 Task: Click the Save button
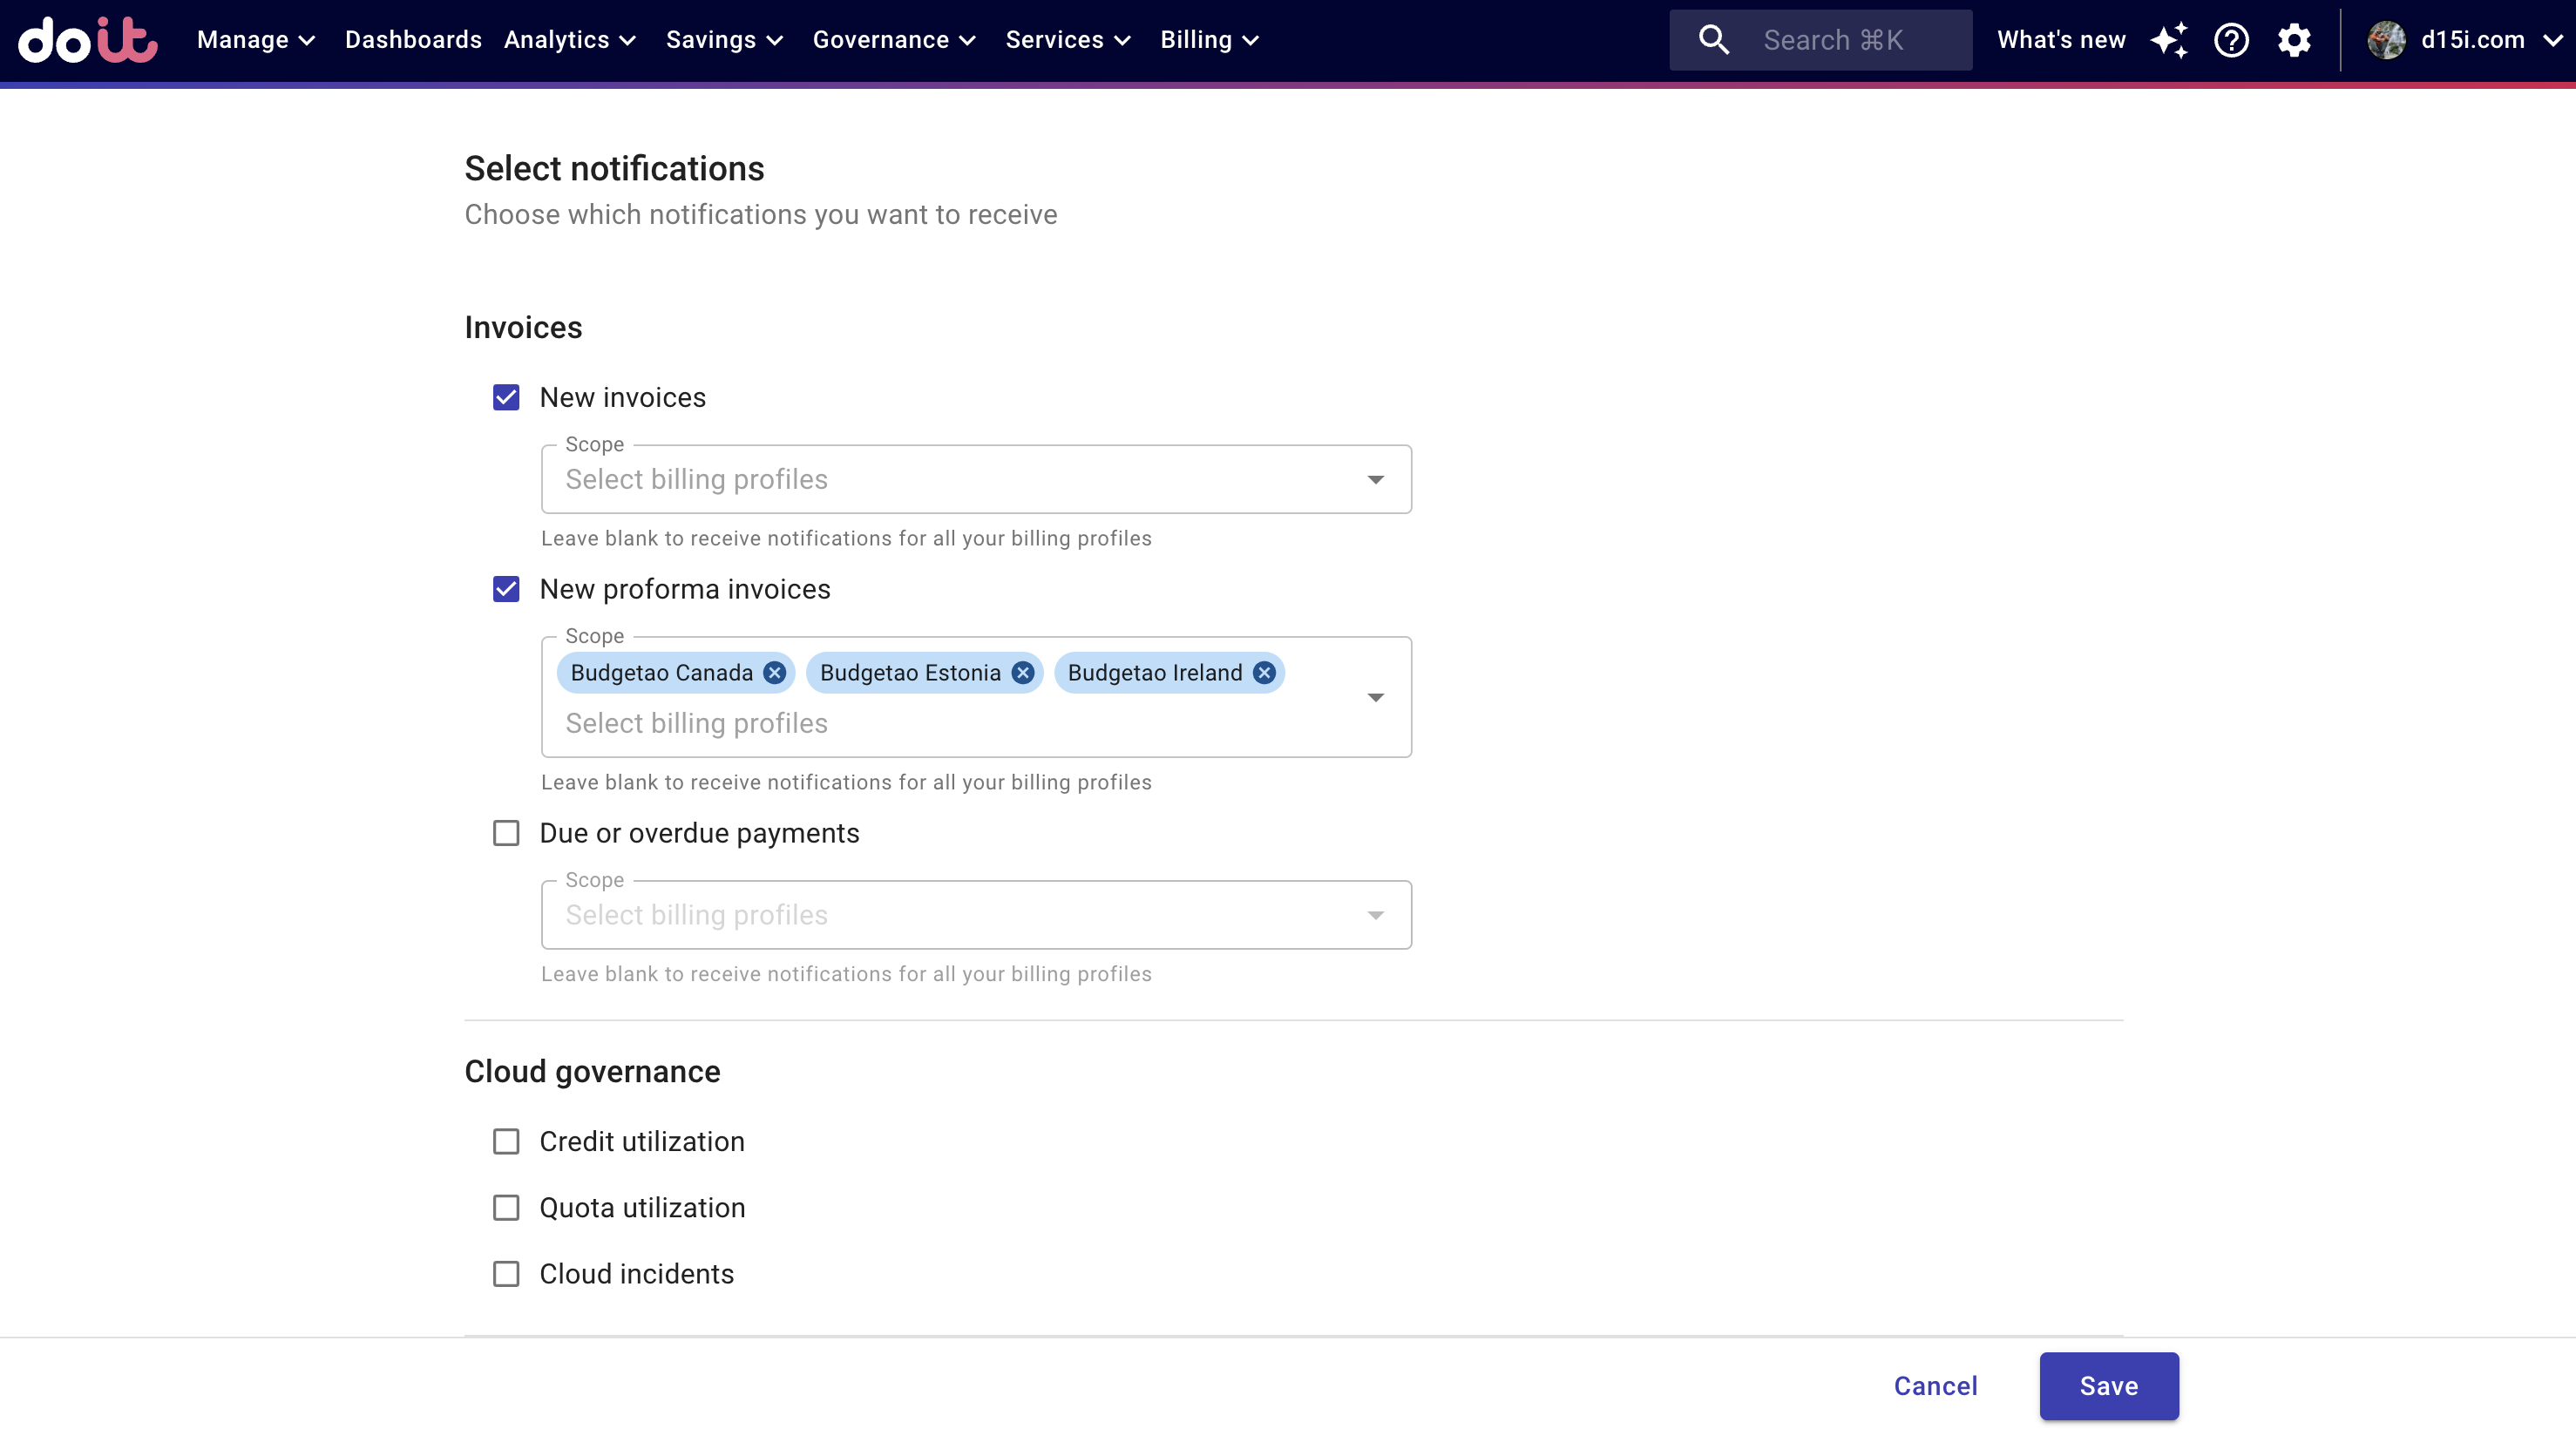tap(2109, 1386)
